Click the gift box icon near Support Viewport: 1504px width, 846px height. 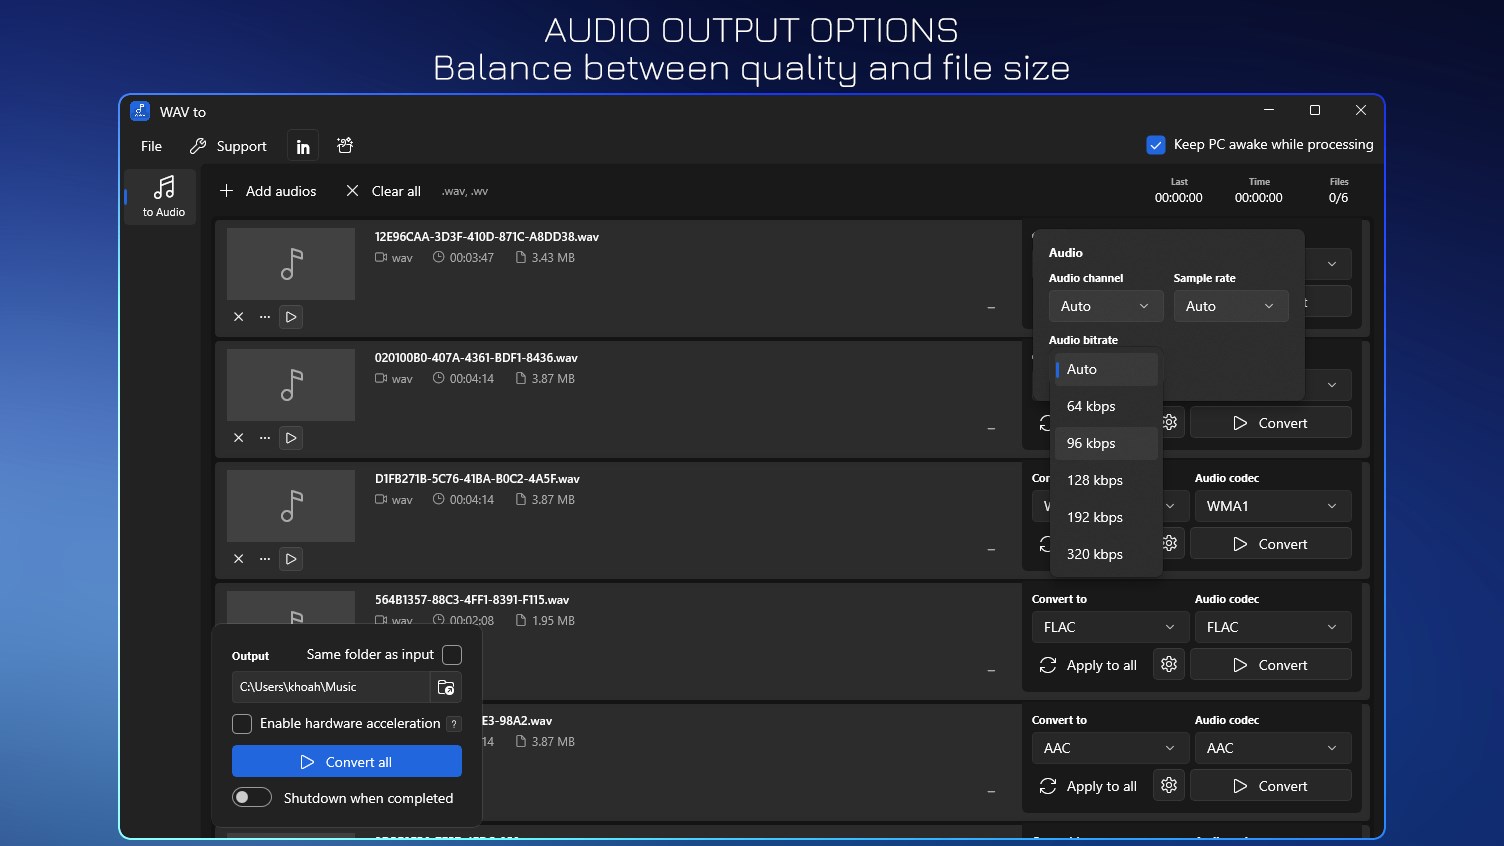click(x=344, y=145)
